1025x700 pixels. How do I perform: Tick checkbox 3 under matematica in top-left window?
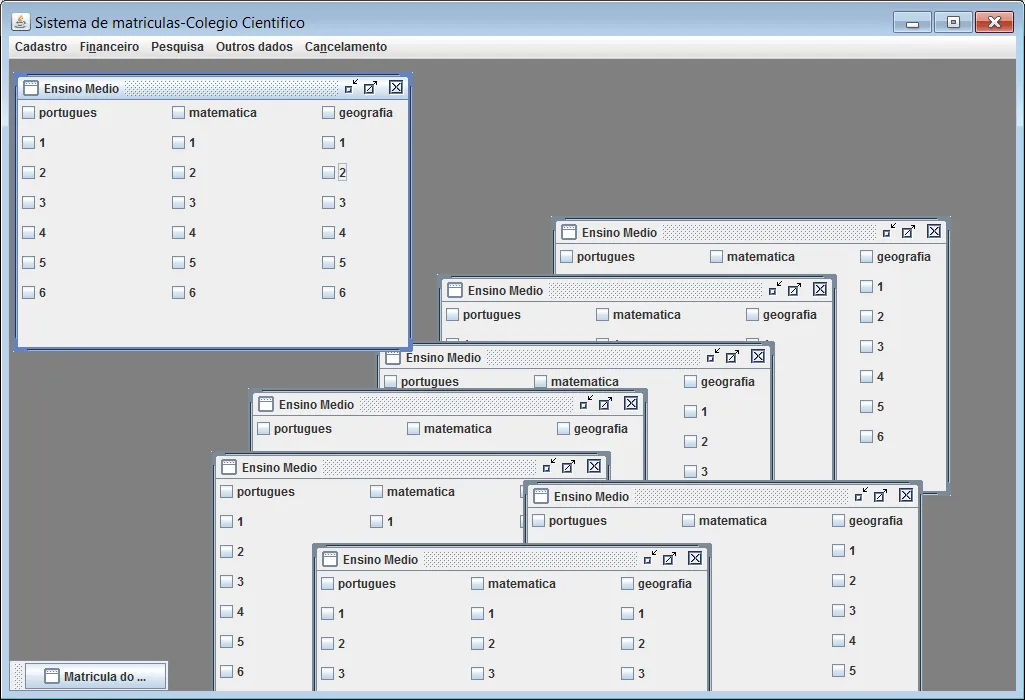[x=184, y=203]
